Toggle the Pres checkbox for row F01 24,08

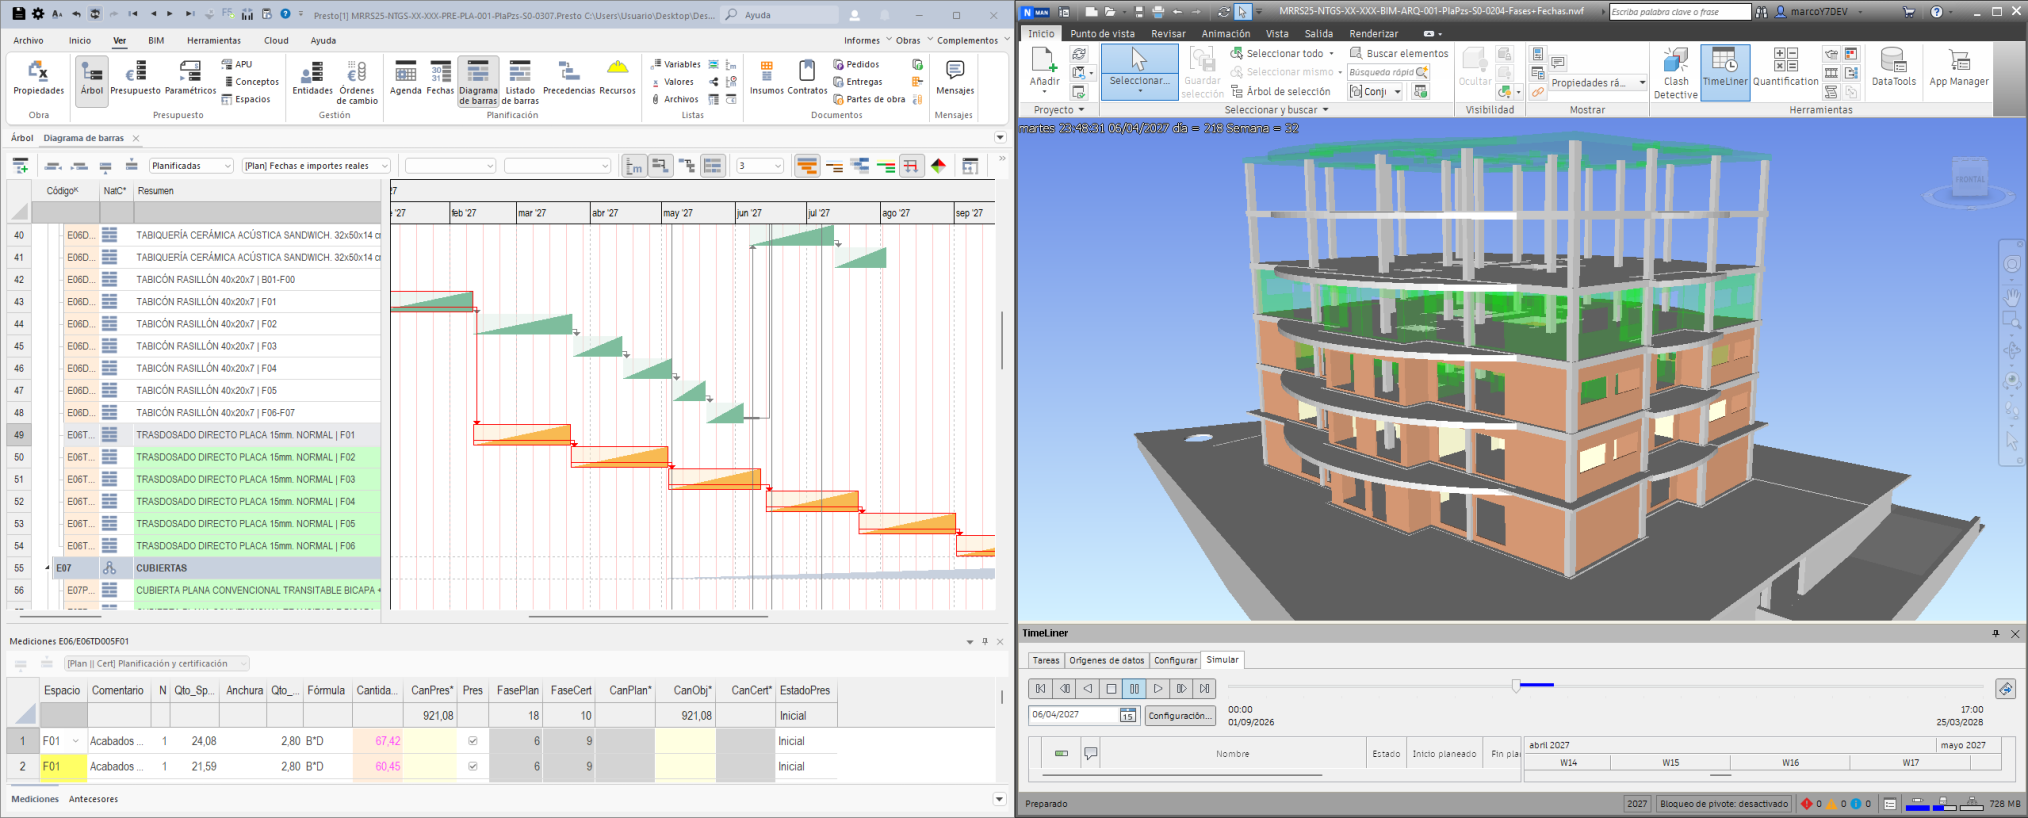(x=473, y=741)
